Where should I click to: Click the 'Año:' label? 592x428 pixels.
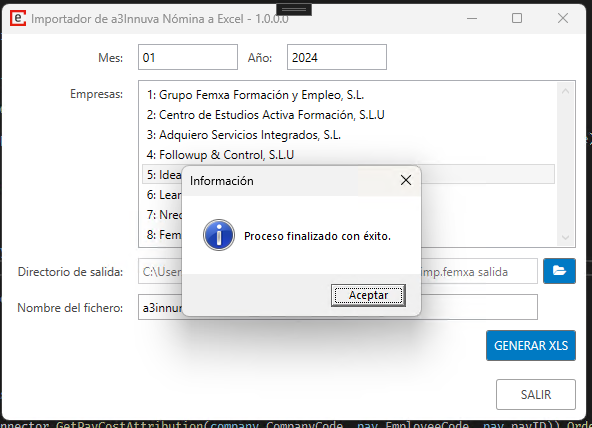pos(260,58)
